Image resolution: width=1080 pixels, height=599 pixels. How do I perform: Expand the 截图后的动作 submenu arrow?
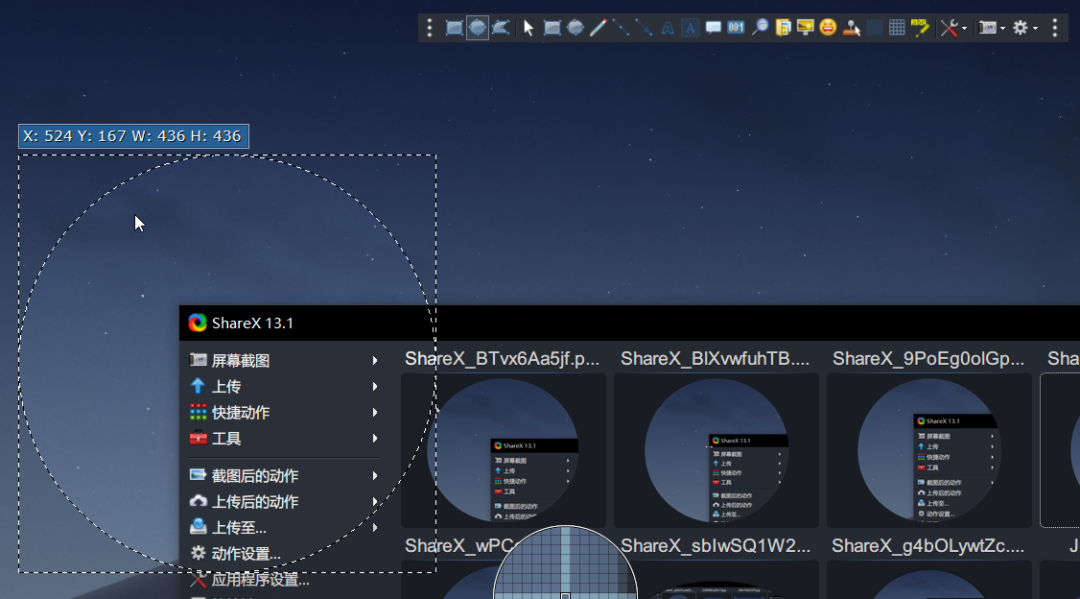pos(375,476)
